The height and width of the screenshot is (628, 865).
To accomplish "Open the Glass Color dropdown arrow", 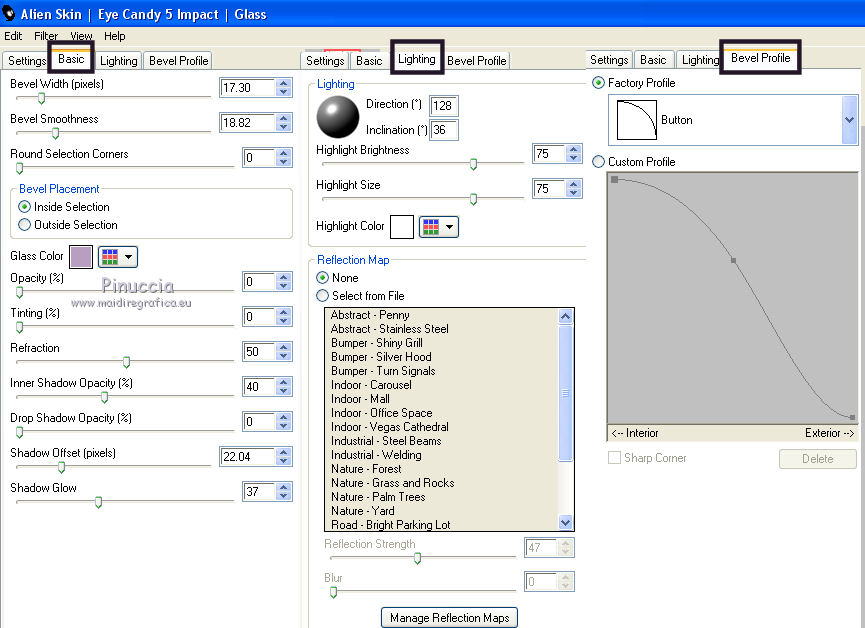I will coord(130,257).
